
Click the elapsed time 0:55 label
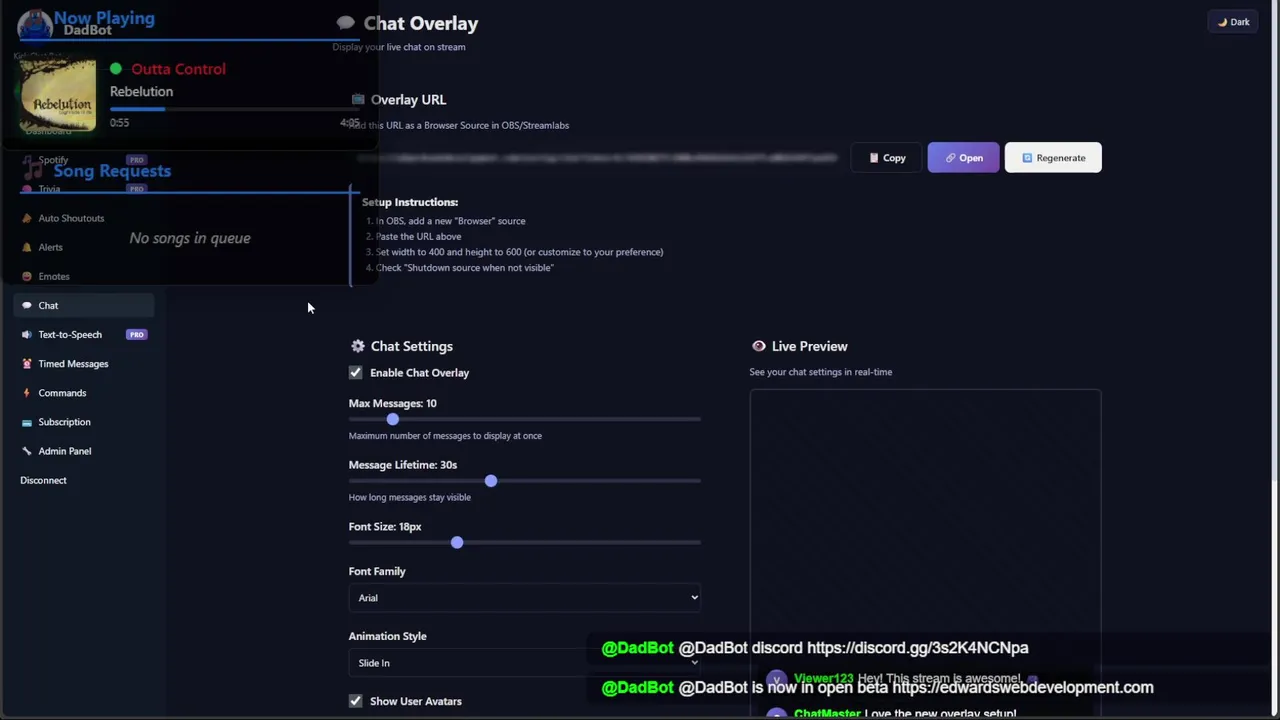click(119, 123)
